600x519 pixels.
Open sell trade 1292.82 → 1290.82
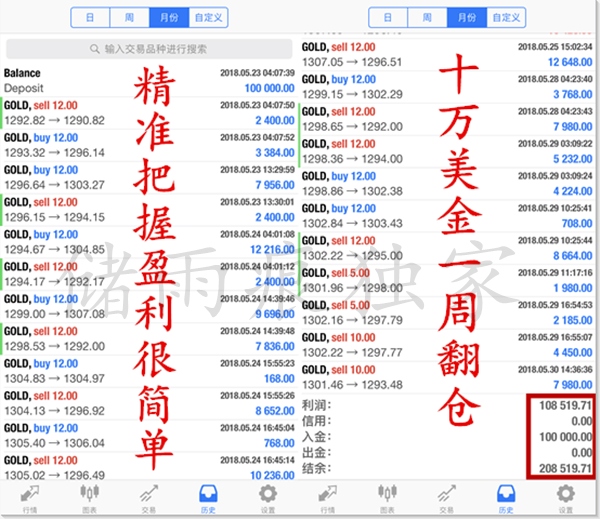149,113
